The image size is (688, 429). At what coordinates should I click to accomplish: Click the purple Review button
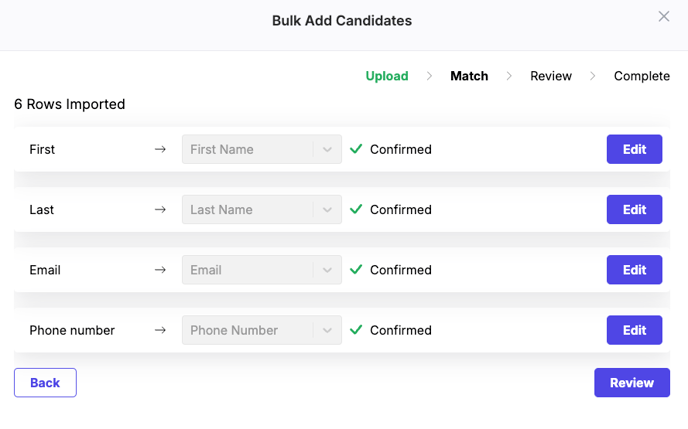pos(632,383)
